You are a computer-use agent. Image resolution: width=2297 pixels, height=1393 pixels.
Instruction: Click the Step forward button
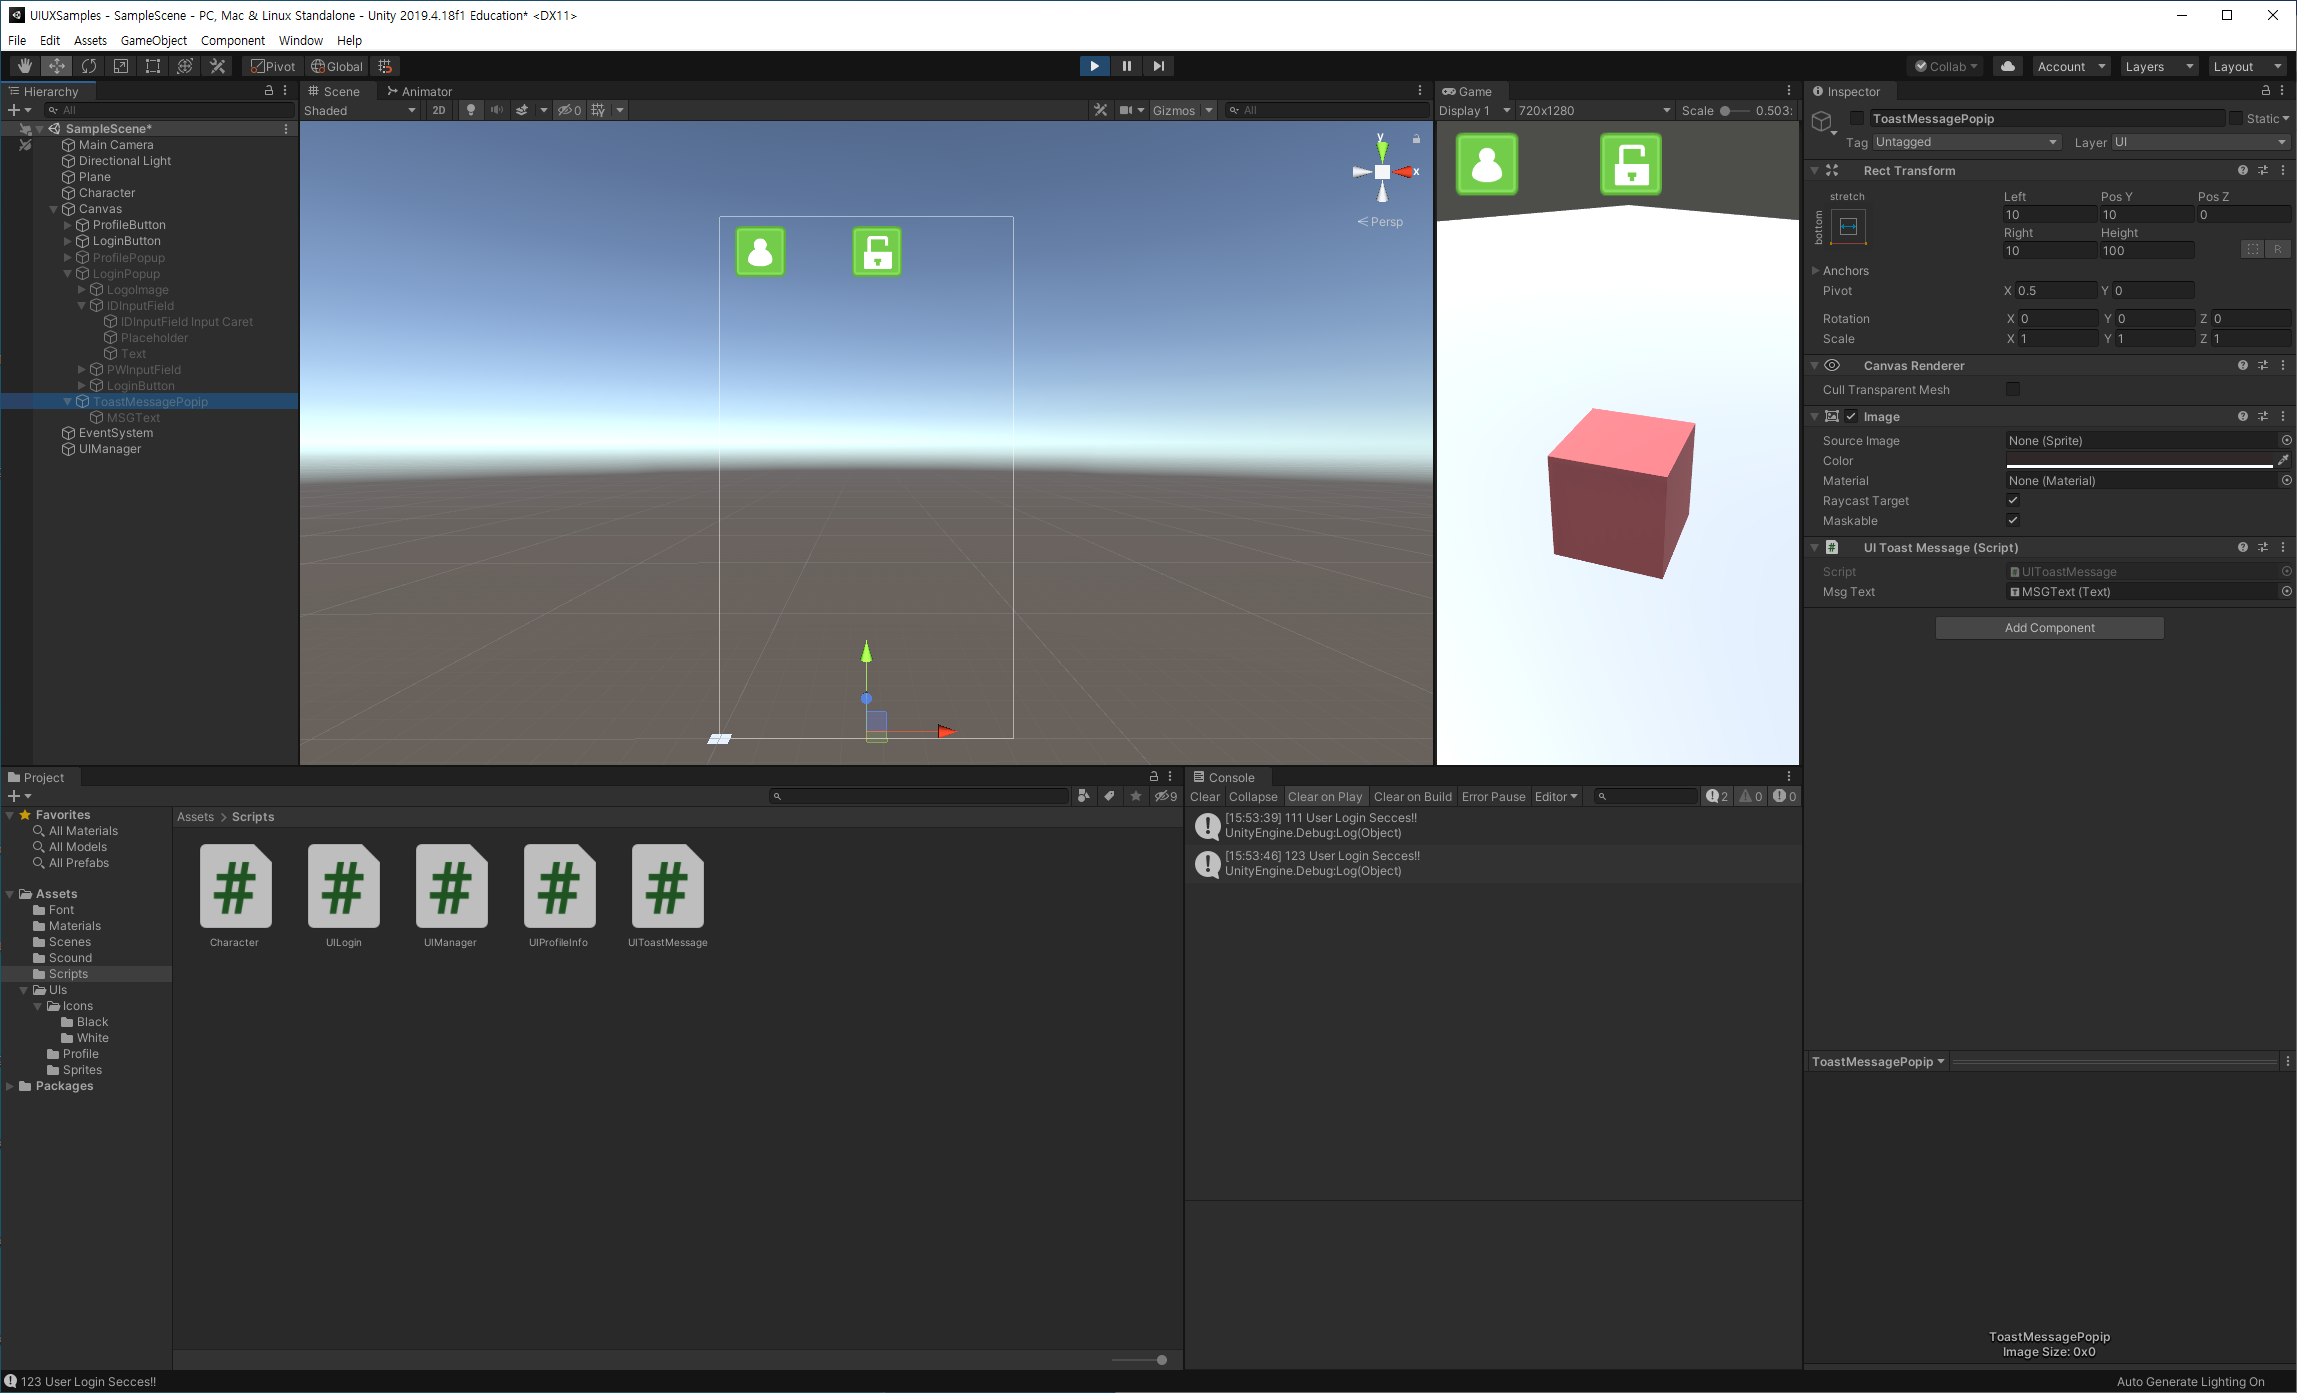tap(1158, 66)
